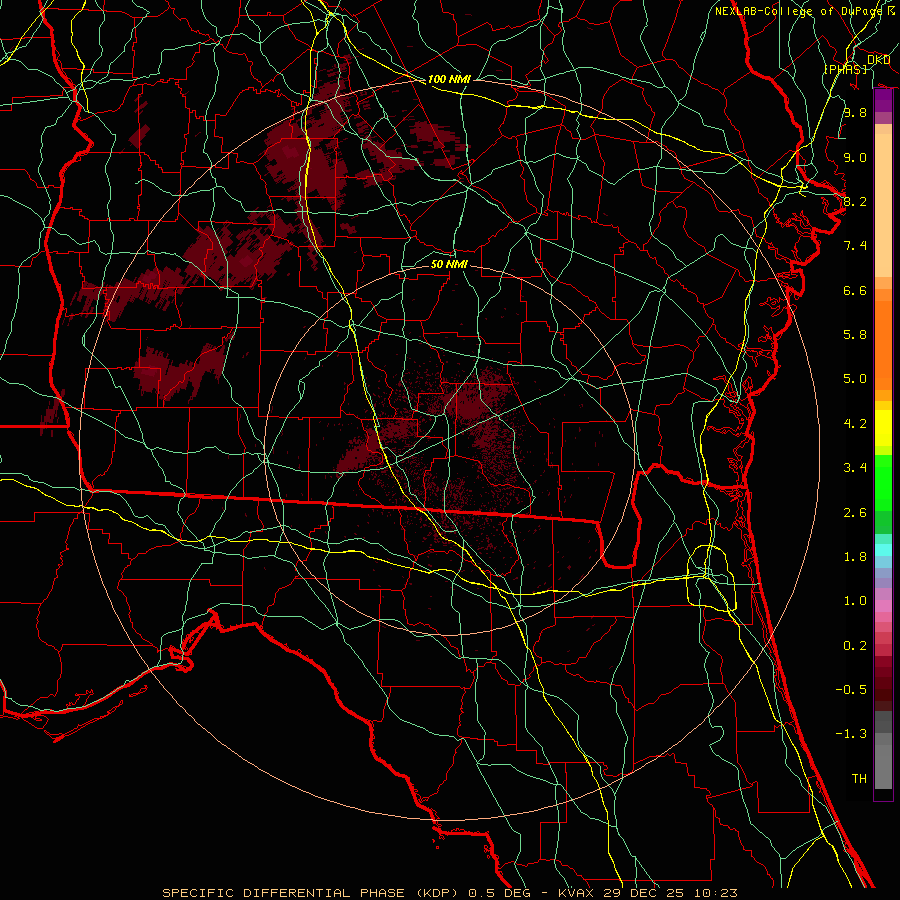Viewport: 900px width, 900px height.
Task: Click the 7.4 scale value
Action: 855,246
